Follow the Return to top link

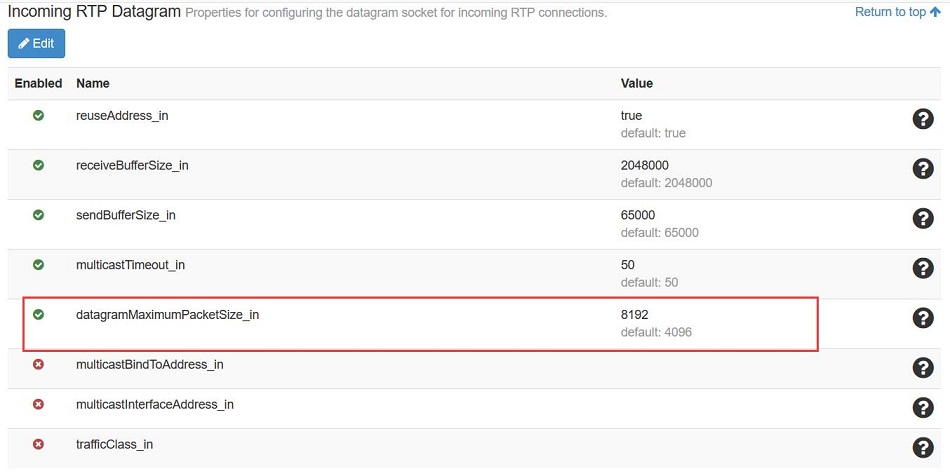897,12
